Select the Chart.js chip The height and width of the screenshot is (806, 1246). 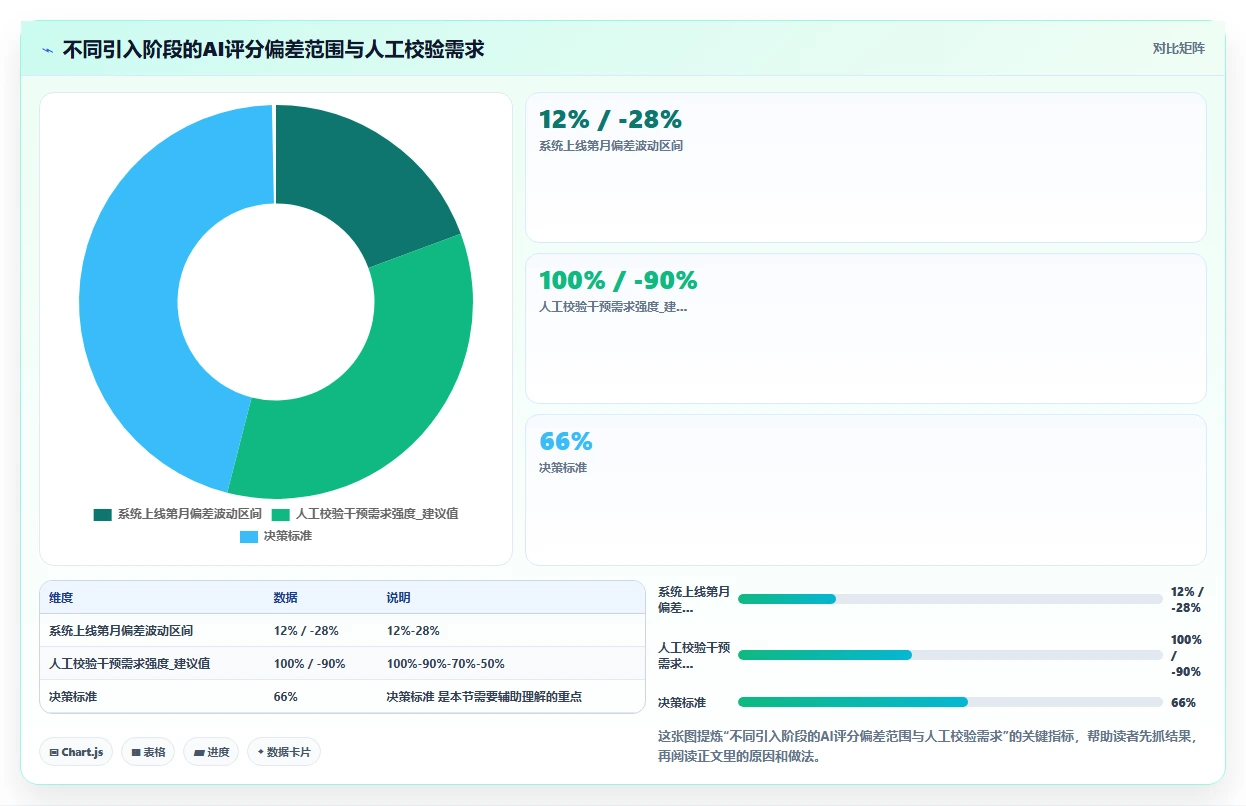(x=76, y=752)
